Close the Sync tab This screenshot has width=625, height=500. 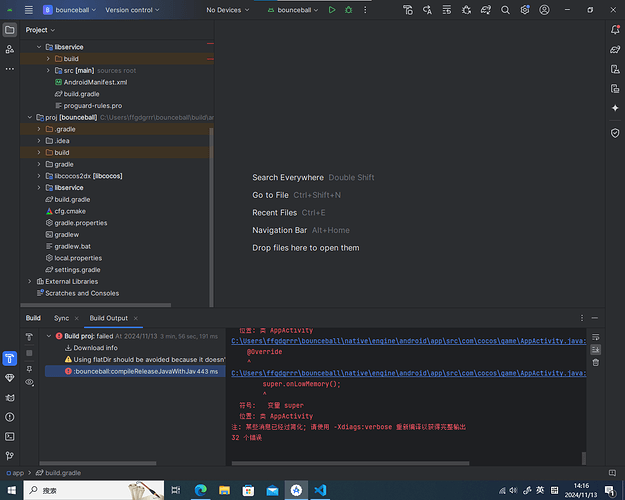pos(77,318)
